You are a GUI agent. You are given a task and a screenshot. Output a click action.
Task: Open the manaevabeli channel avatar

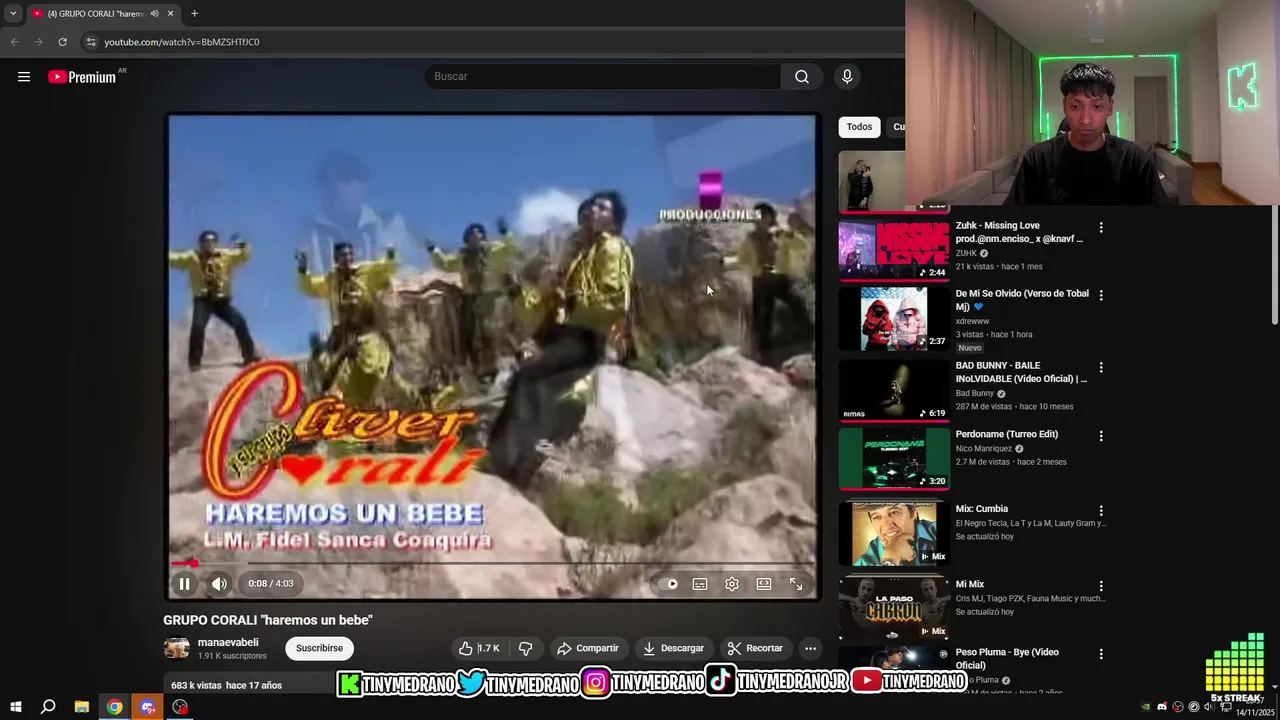pyautogui.click(x=177, y=648)
